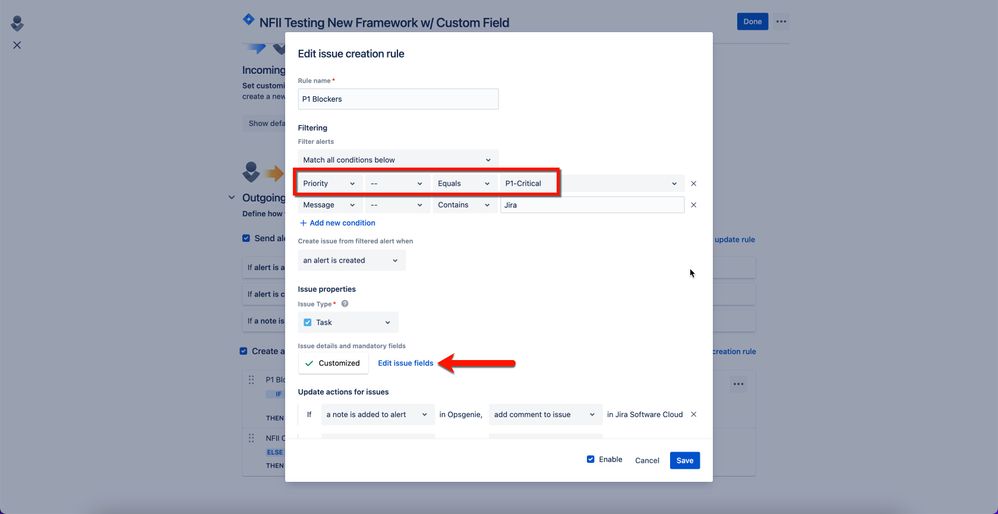Toggle the Enable checkbox
998x514 pixels.
point(591,459)
